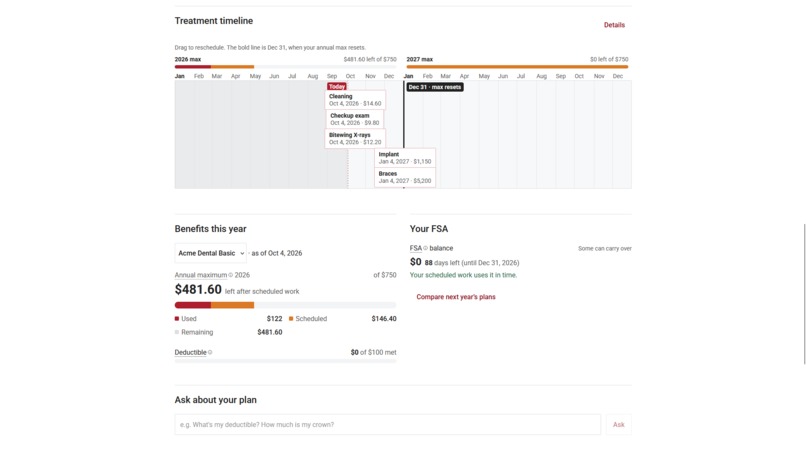
Task: Click the 2027 max progress bar
Action: tap(517, 67)
